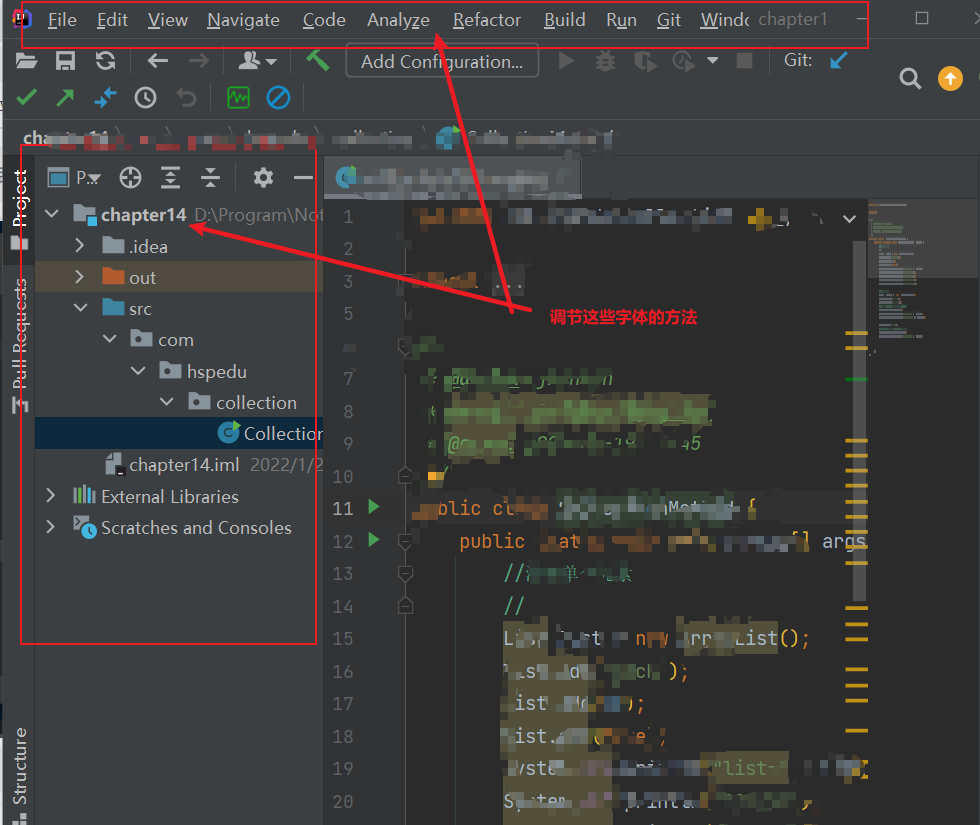Select chapter14.iml file
This screenshot has width=980, height=825.
184,464
